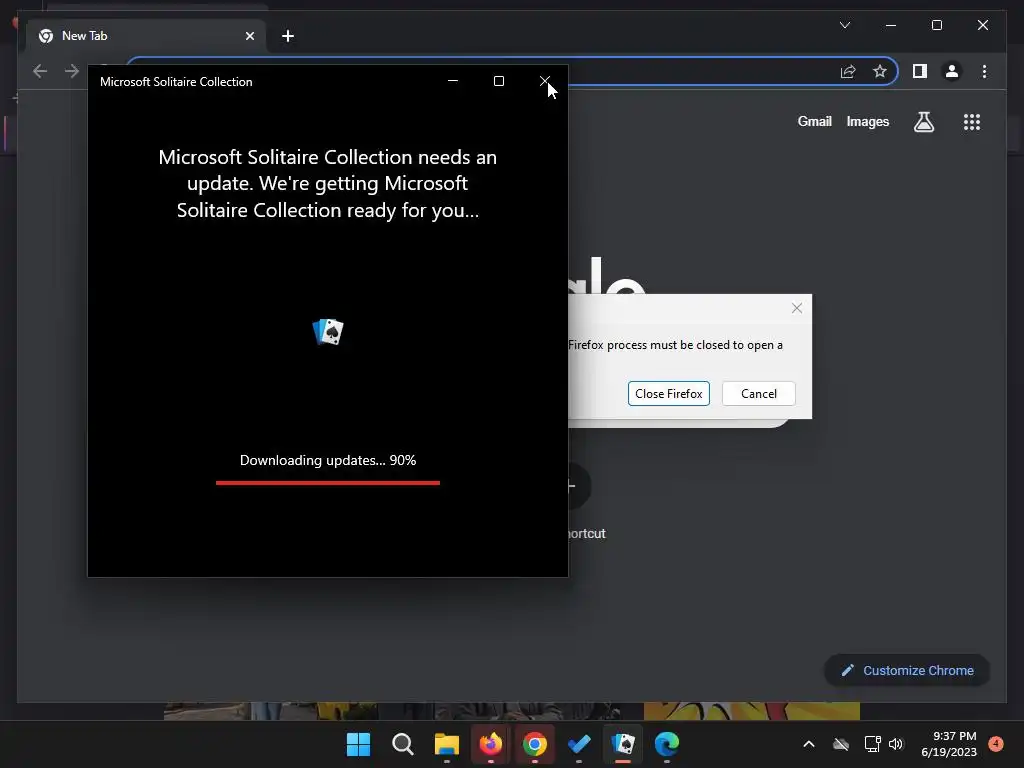Open the Google apps grid
Image resolution: width=1024 pixels, height=768 pixels.
point(972,121)
